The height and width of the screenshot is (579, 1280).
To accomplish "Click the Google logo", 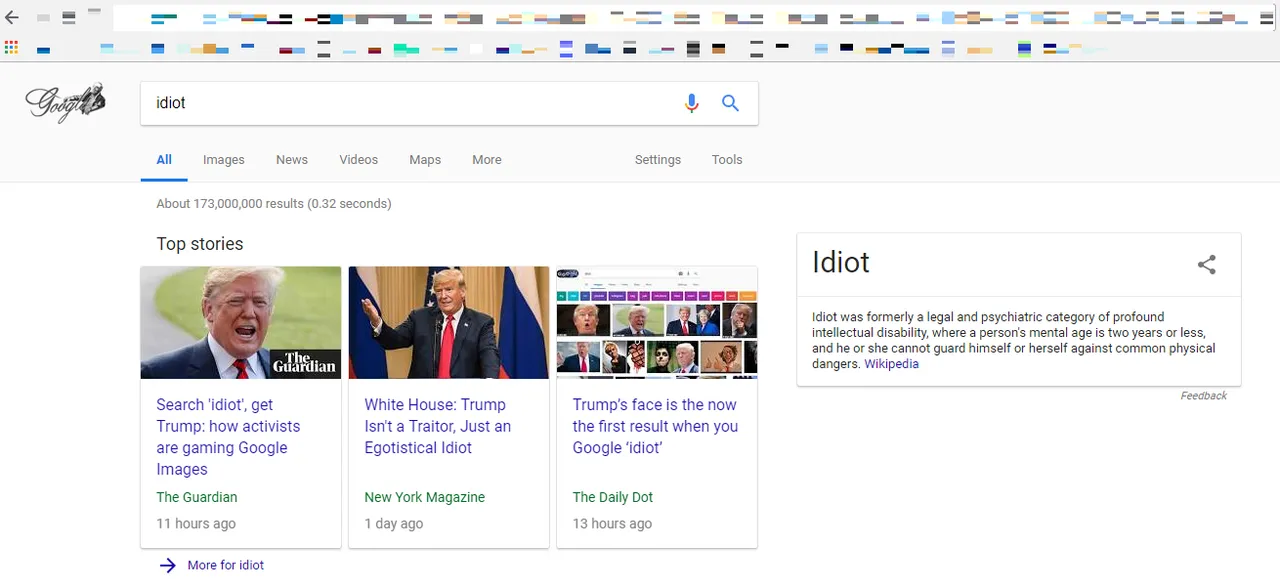I will tap(65, 102).
